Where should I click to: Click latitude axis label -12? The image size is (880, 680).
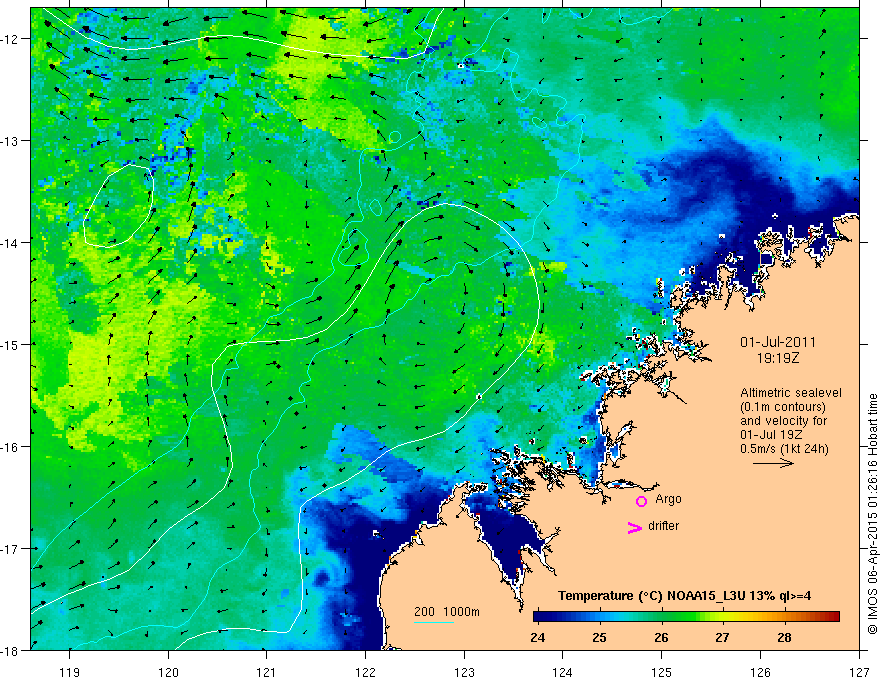tap(10, 39)
